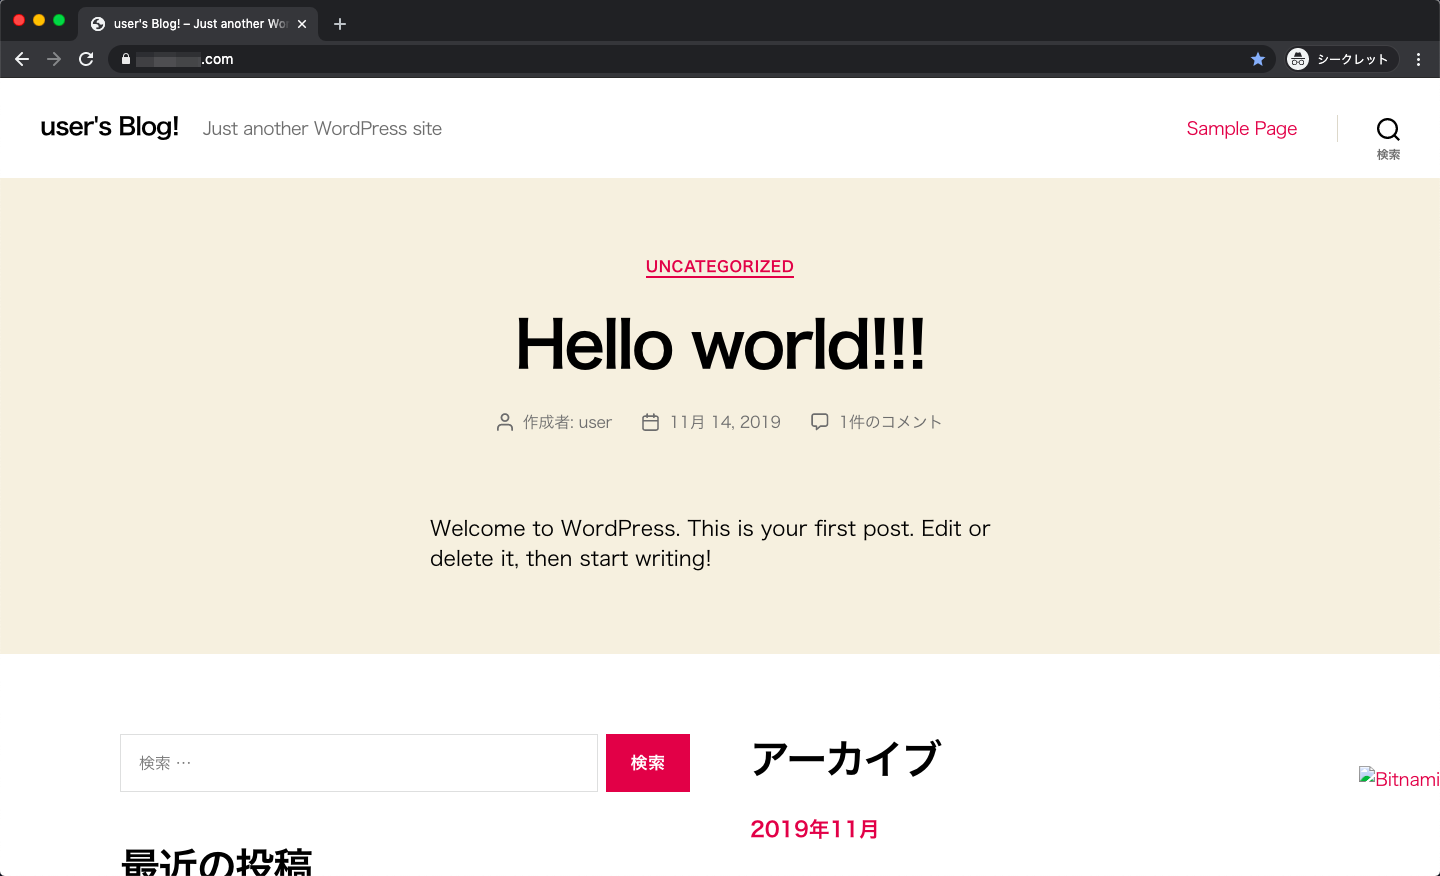
Task: Open the Sample Page link
Action: (x=1241, y=128)
